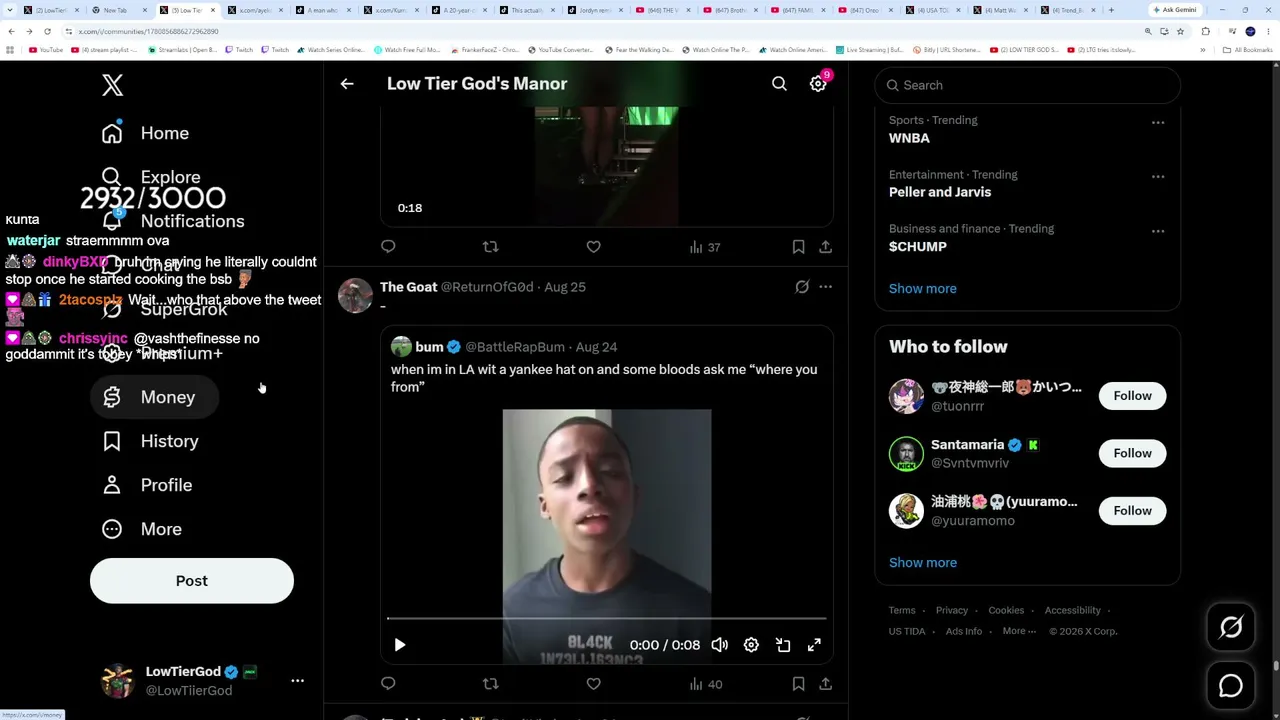Play the quoted video

[x=400, y=645]
